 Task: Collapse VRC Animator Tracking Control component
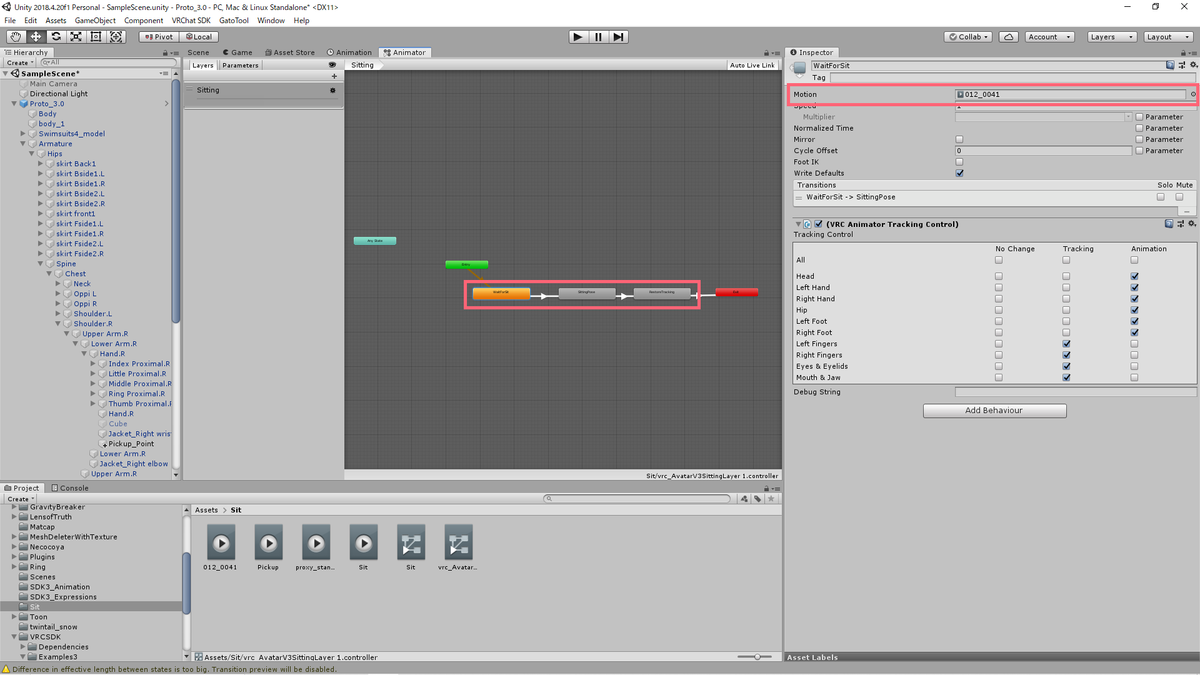(798, 224)
